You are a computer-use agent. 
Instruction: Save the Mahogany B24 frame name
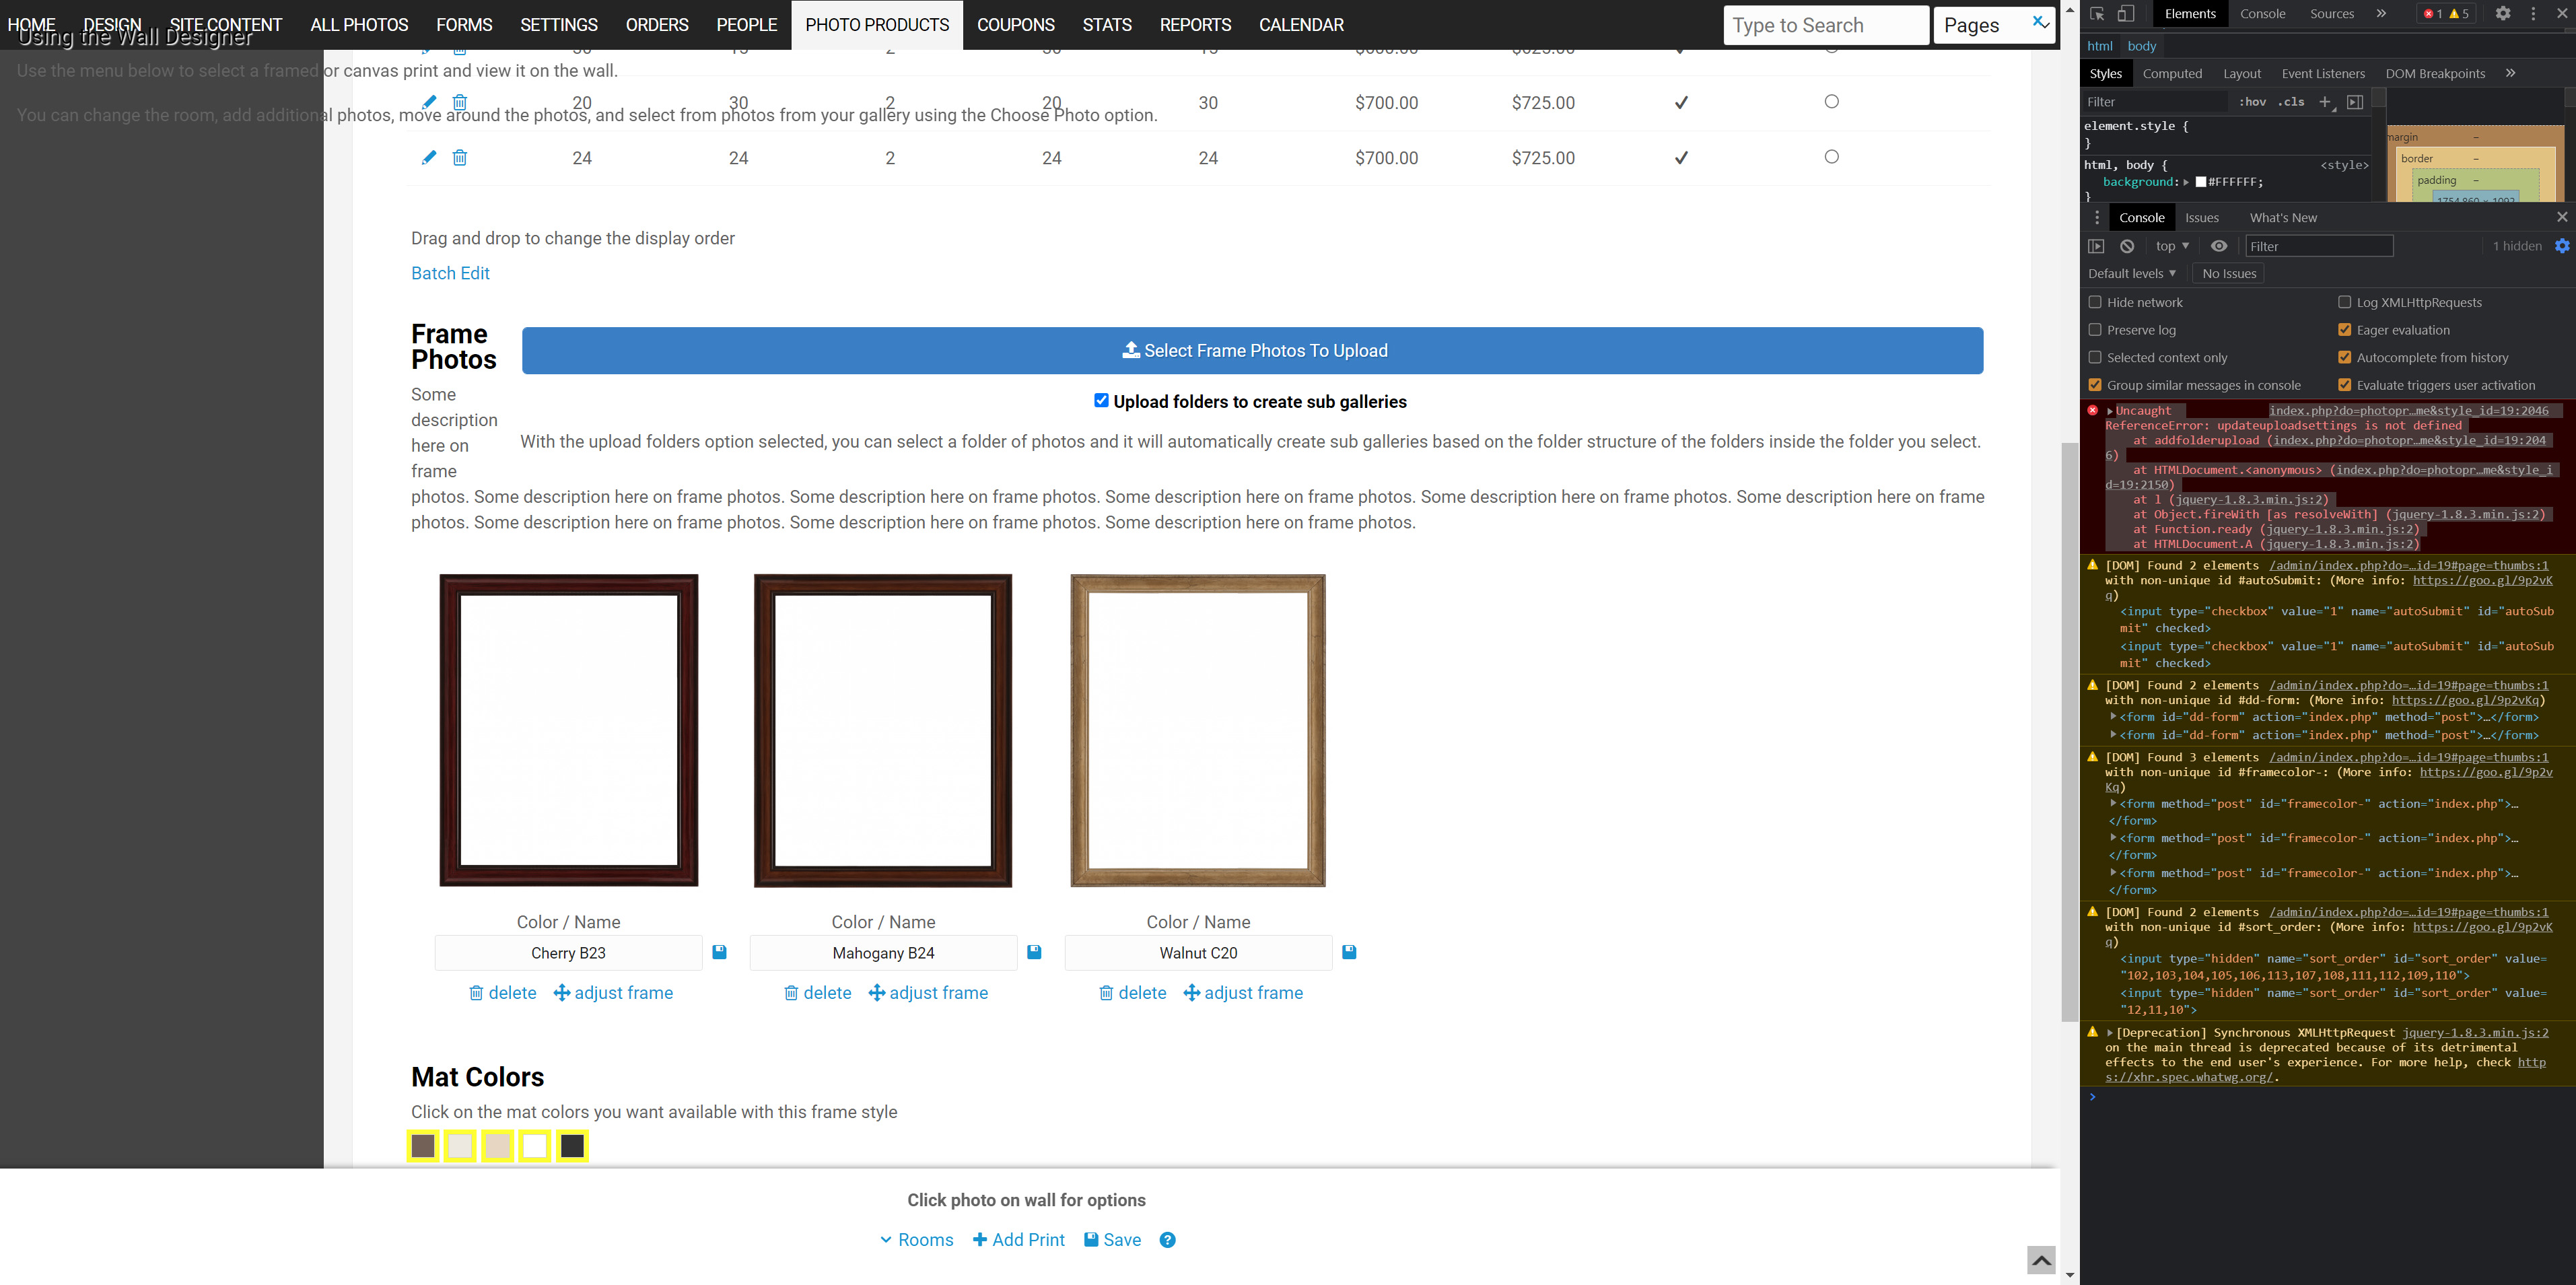click(x=1034, y=952)
